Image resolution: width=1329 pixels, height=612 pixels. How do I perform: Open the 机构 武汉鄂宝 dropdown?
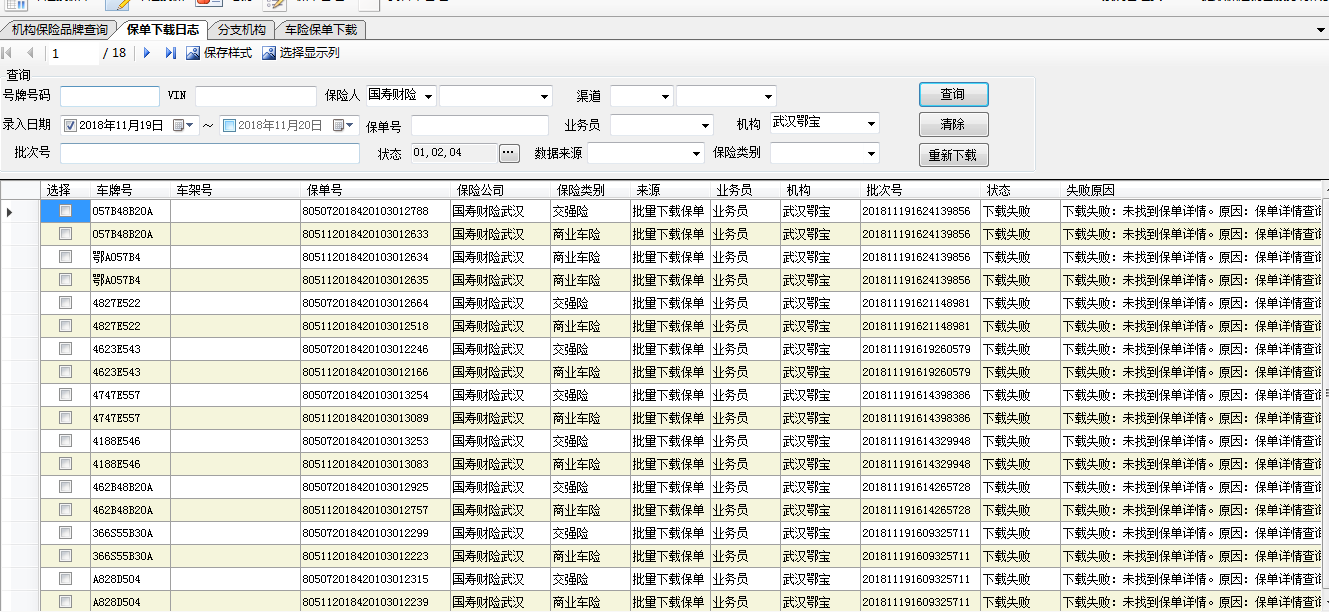click(871, 125)
